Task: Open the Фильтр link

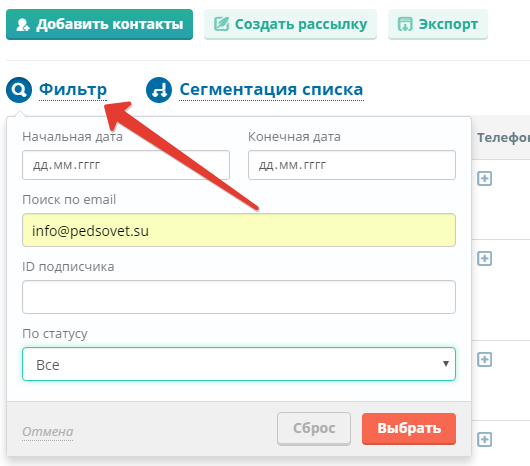Action: pyautogui.click(x=73, y=89)
